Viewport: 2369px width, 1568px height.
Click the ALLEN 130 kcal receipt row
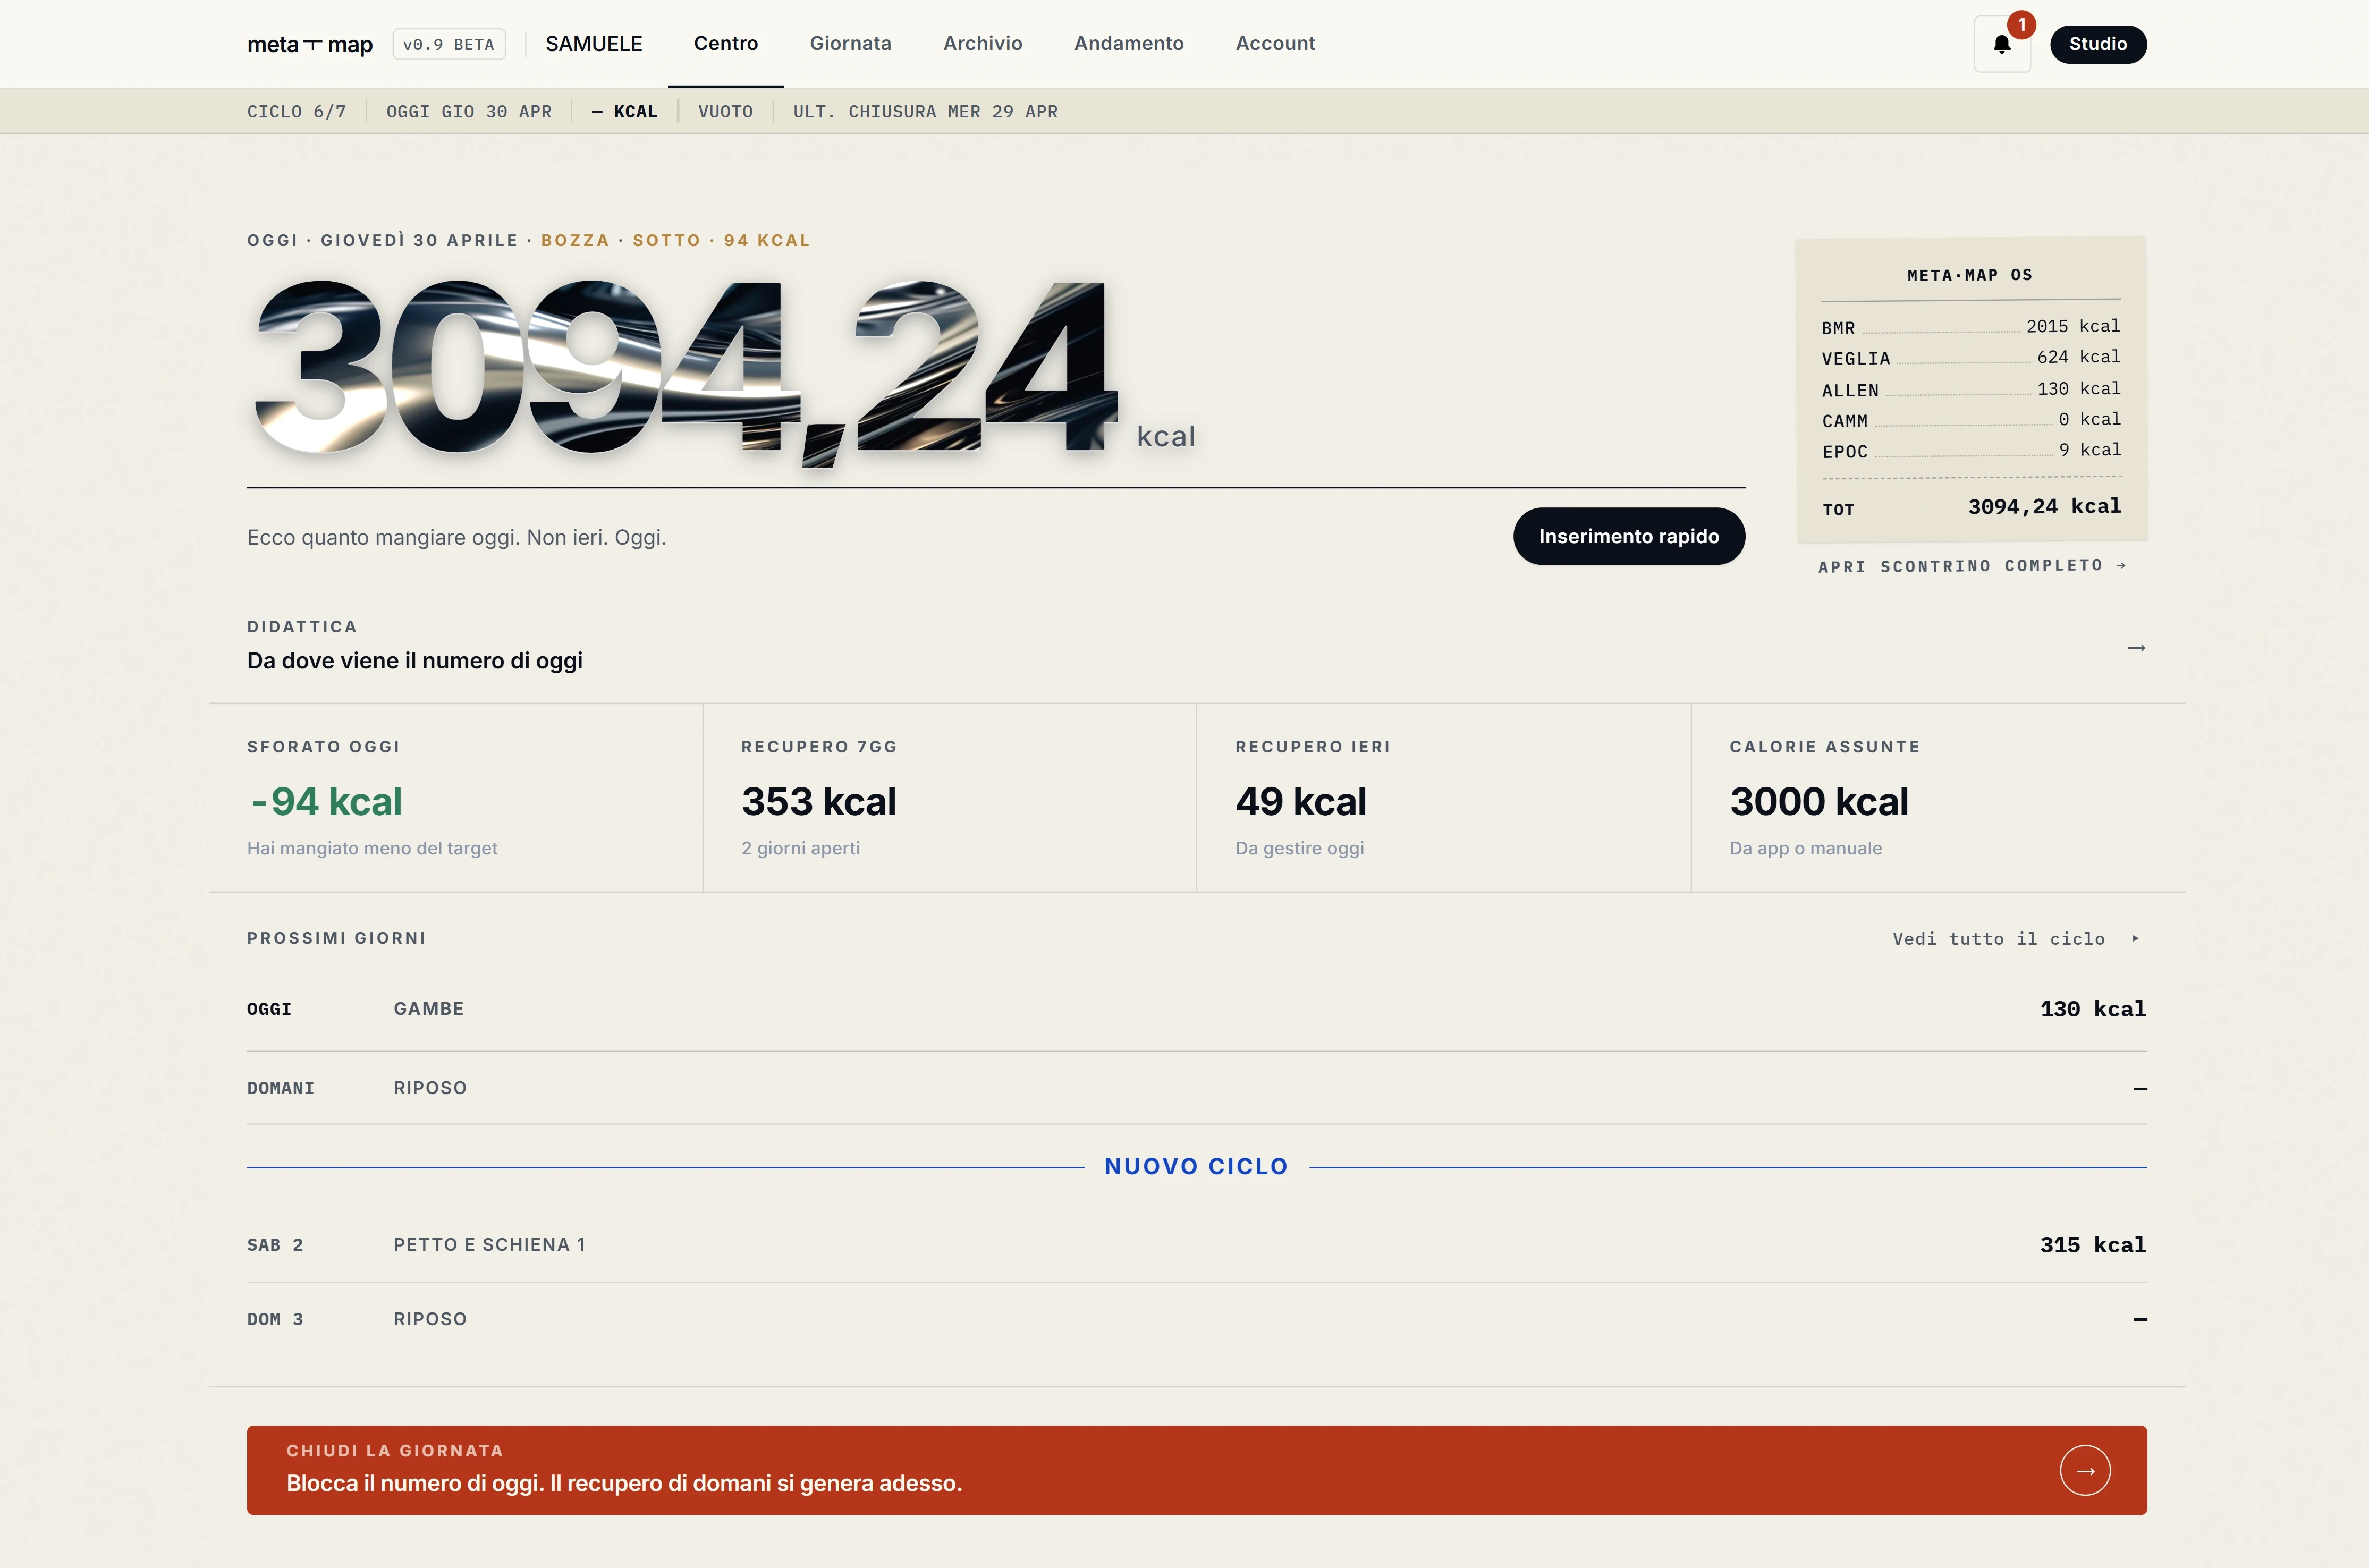1970,389
